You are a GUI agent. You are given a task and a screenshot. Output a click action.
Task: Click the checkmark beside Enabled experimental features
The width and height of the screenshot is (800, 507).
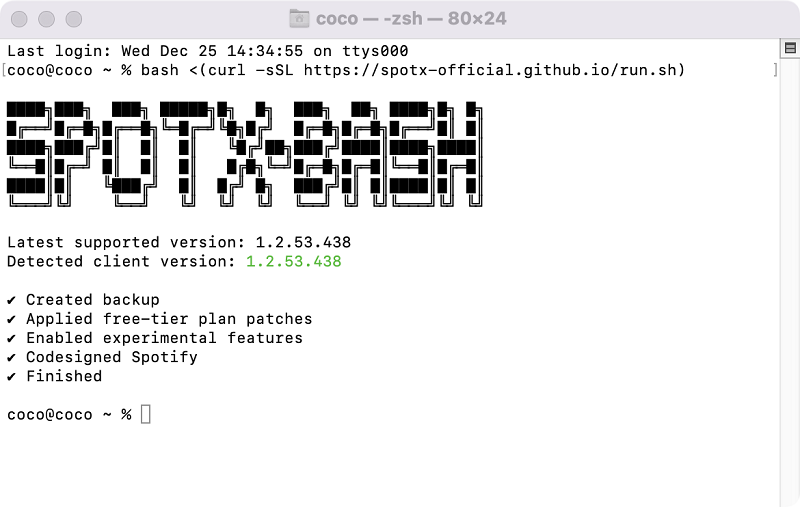pos(12,338)
